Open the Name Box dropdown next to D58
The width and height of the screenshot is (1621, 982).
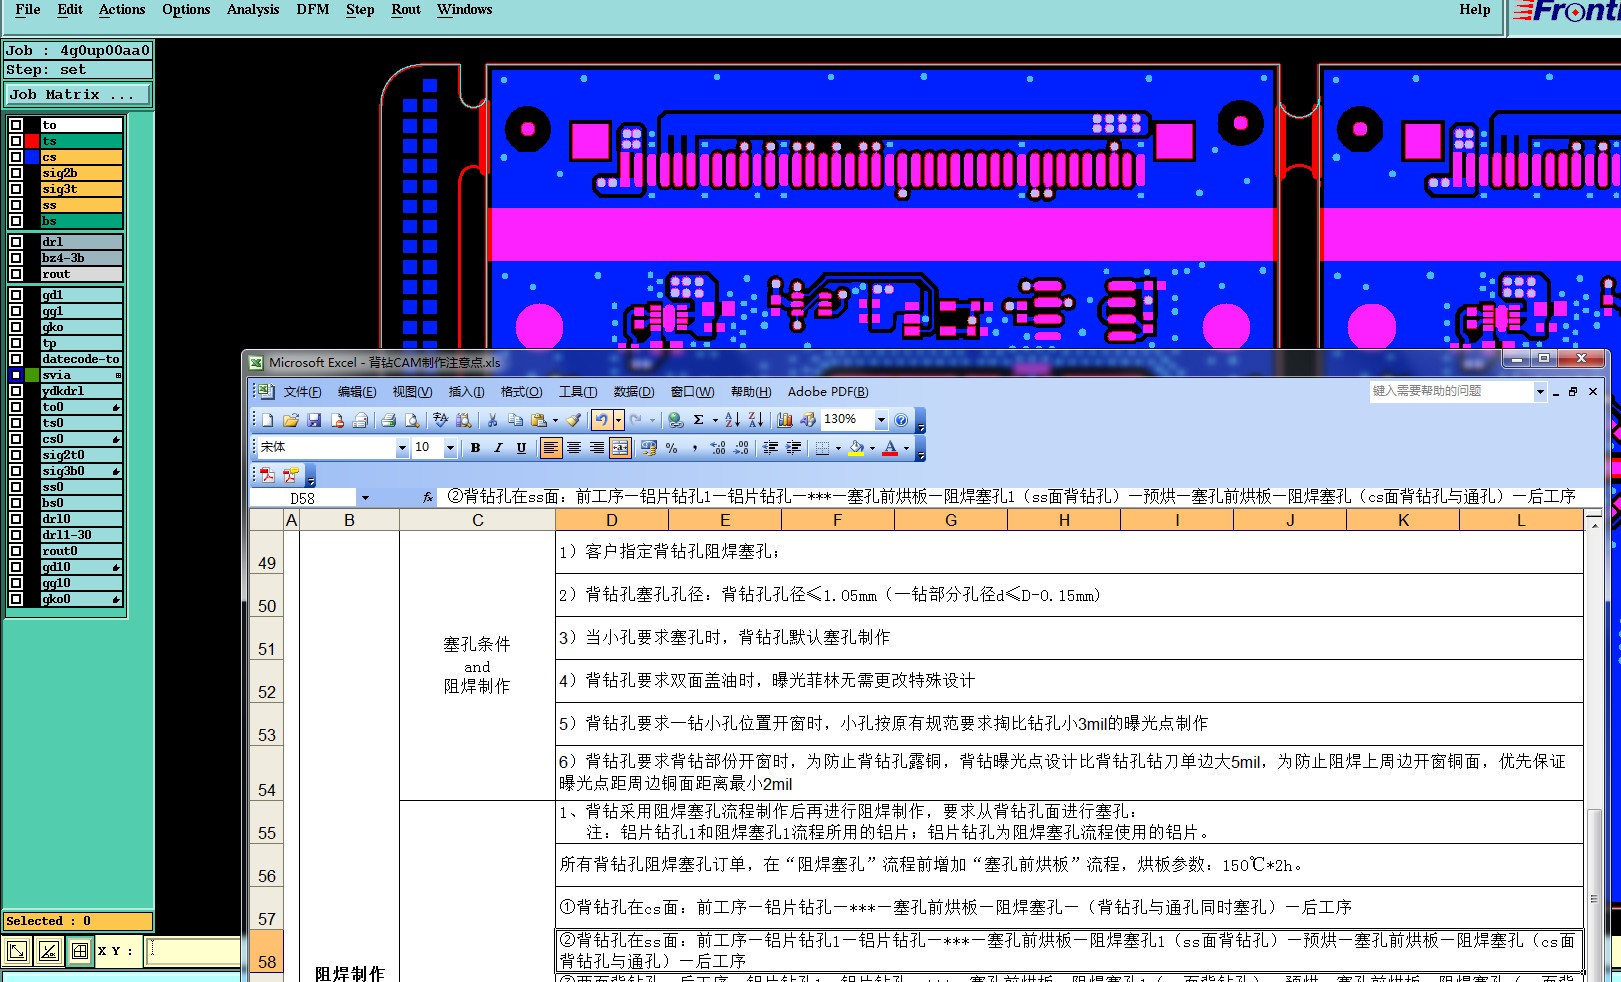click(365, 497)
